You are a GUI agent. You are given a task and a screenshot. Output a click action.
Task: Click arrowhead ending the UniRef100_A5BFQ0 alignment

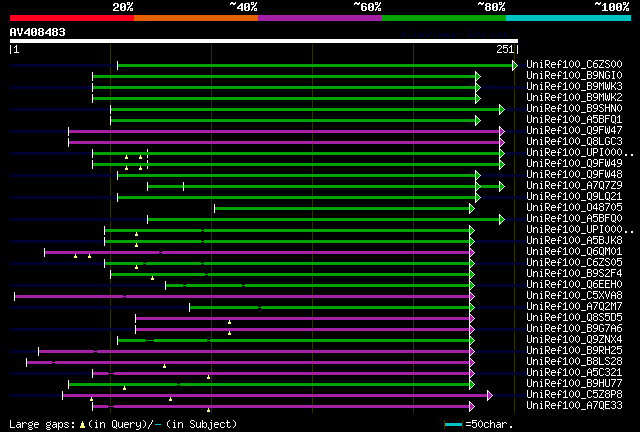[x=502, y=220]
